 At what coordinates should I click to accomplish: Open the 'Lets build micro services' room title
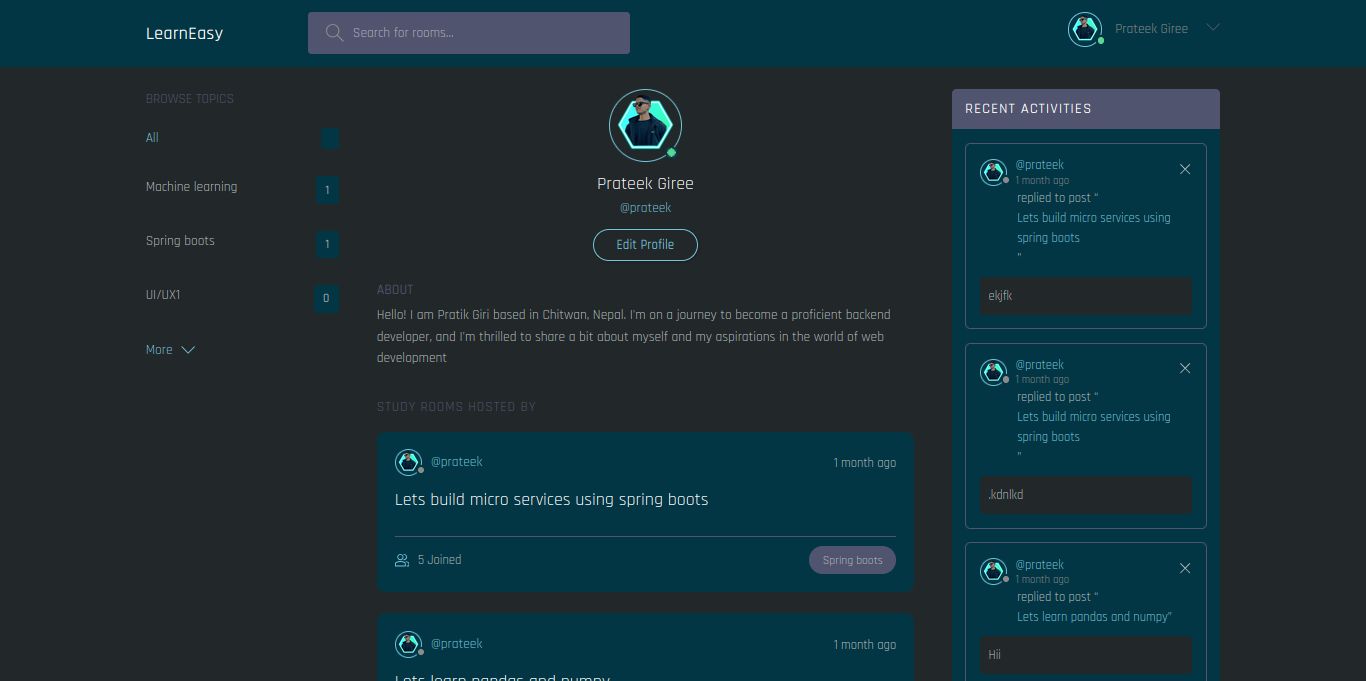point(551,500)
